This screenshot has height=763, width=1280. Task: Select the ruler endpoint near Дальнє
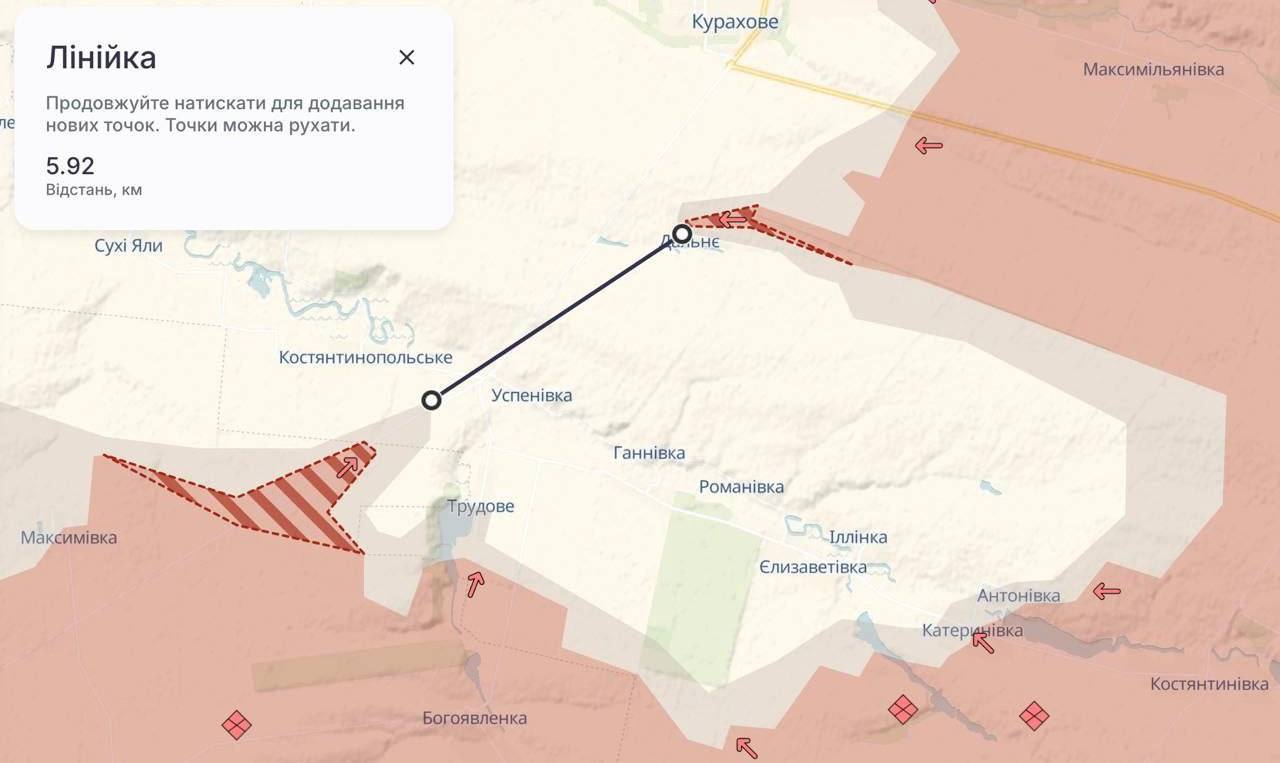682,235
